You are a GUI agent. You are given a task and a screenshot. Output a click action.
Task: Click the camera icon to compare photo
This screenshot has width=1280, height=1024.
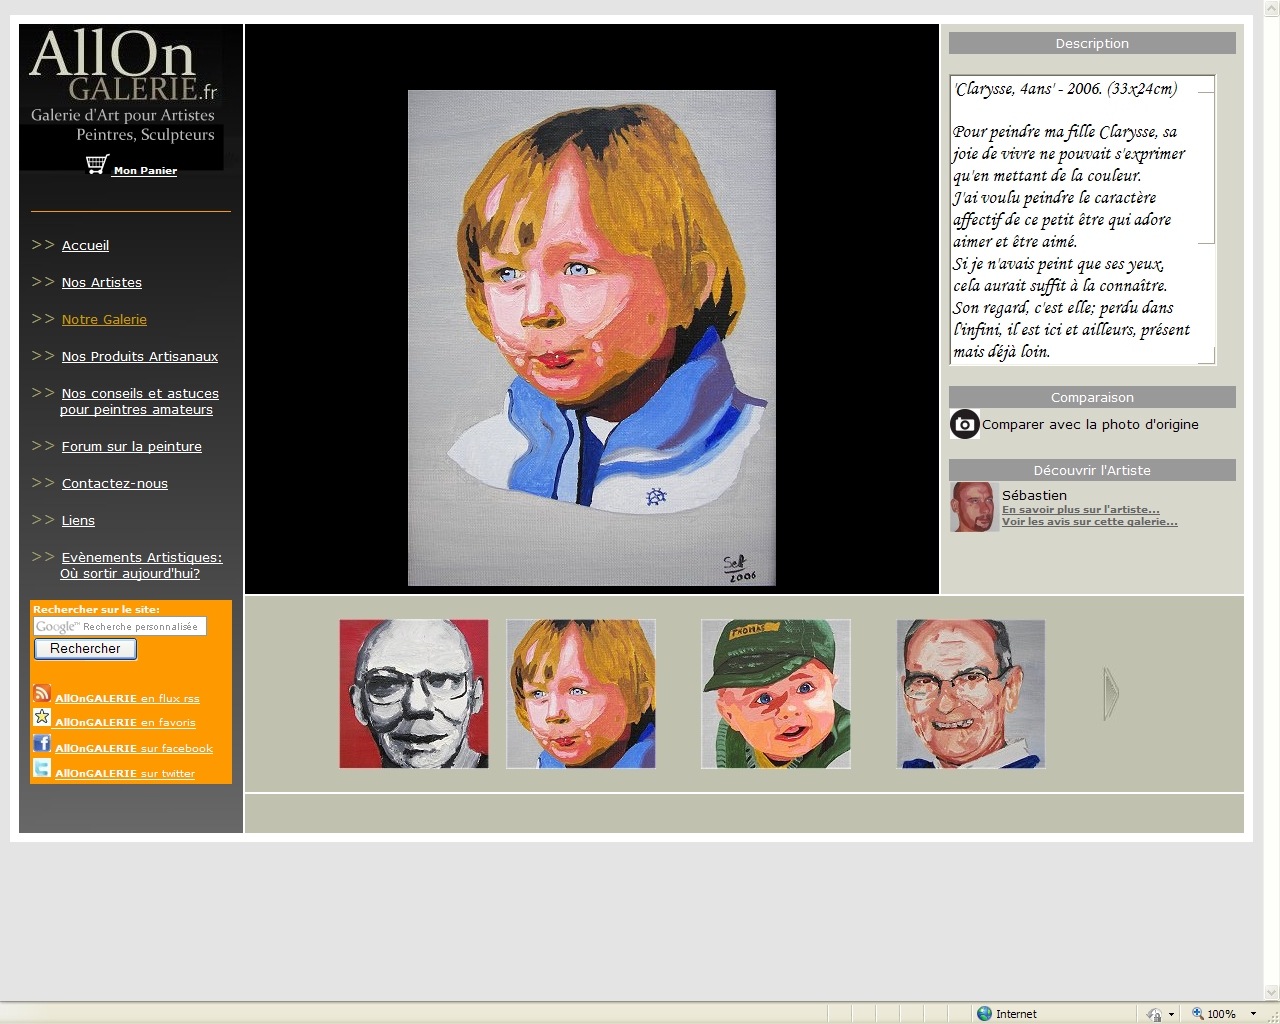[964, 424]
